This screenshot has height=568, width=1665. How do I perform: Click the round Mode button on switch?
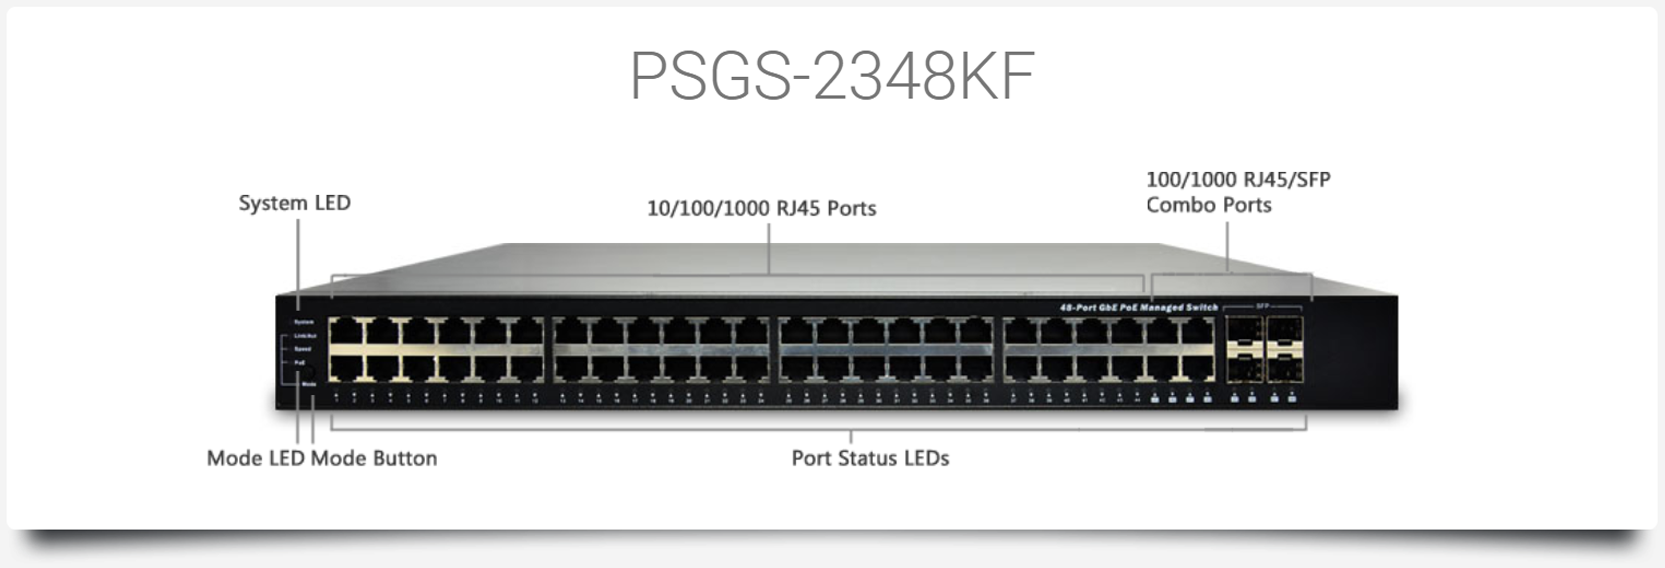pyautogui.click(x=307, y=373)
